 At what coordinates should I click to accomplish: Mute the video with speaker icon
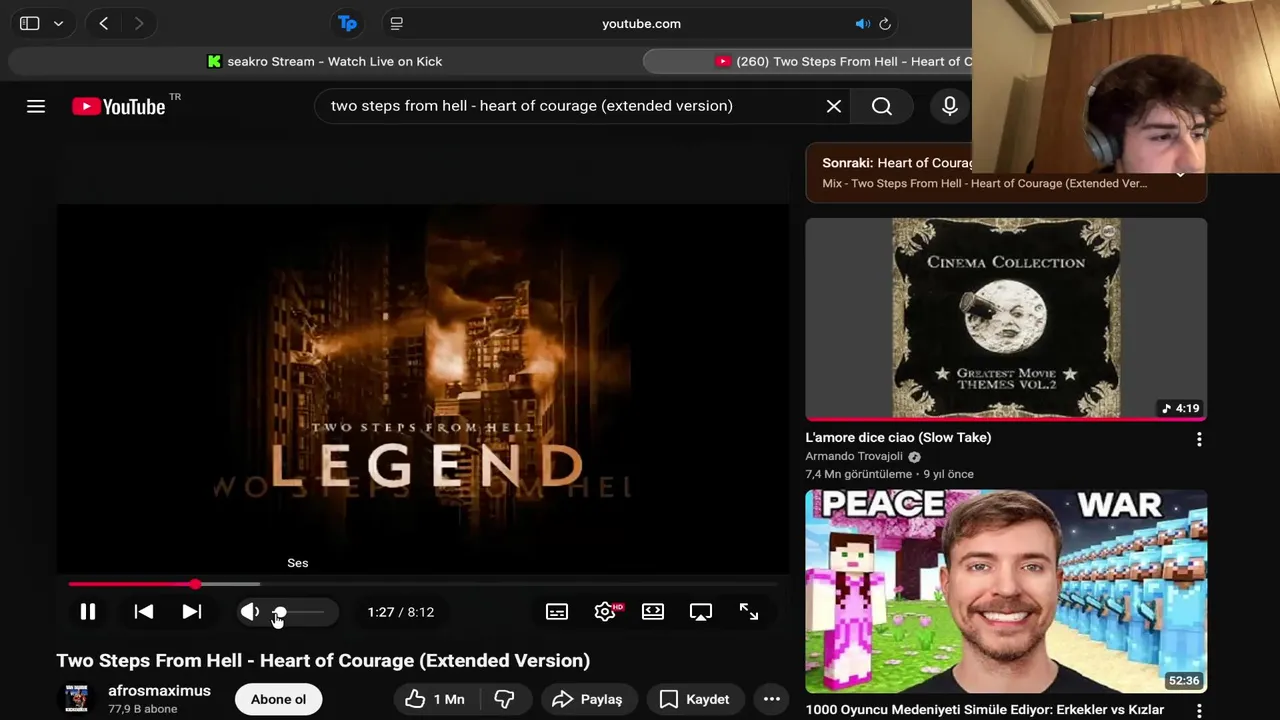tap(249, 612)
